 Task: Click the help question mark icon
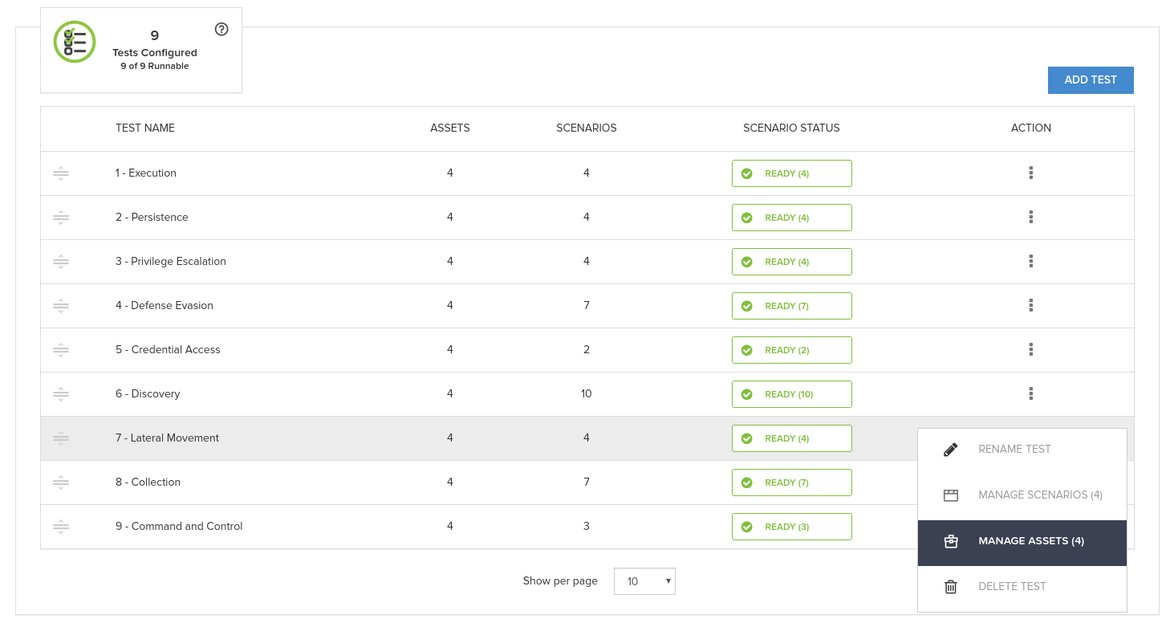pos(222,29)
